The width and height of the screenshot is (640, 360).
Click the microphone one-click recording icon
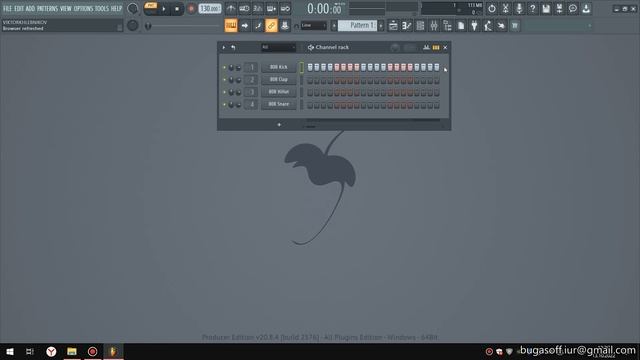(519, 9)
